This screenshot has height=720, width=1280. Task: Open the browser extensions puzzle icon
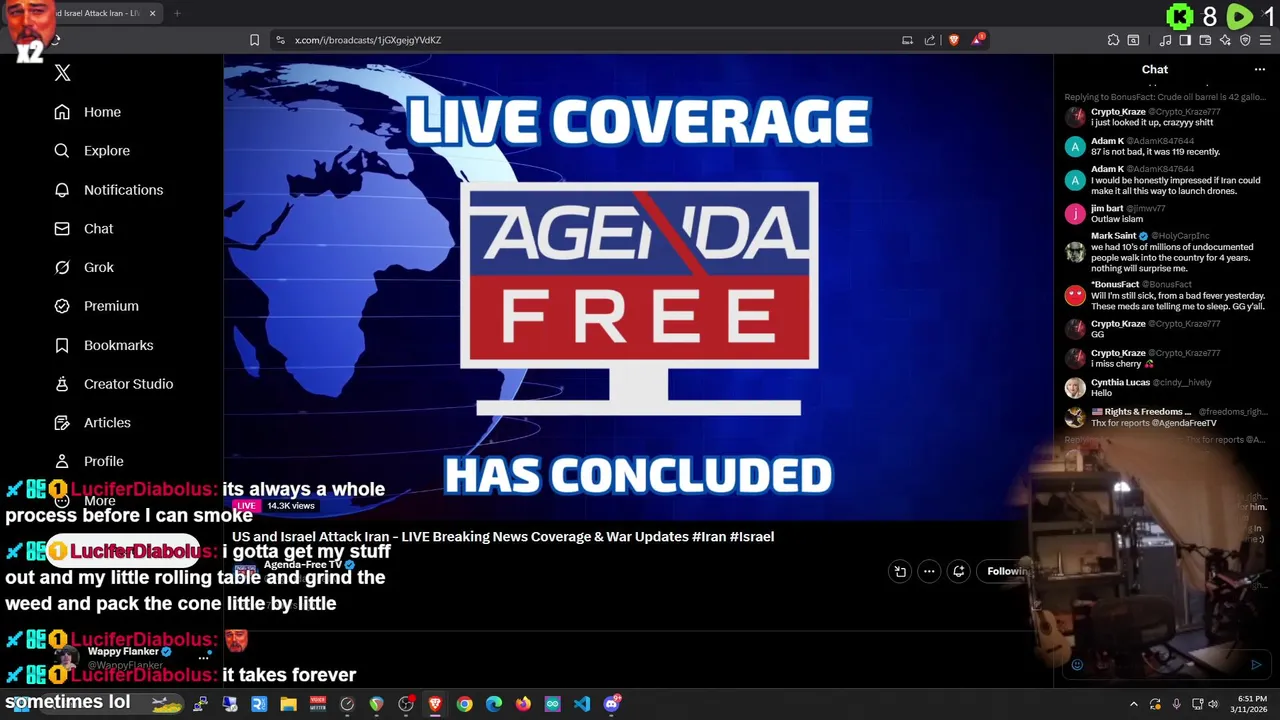coord(1113,40)
